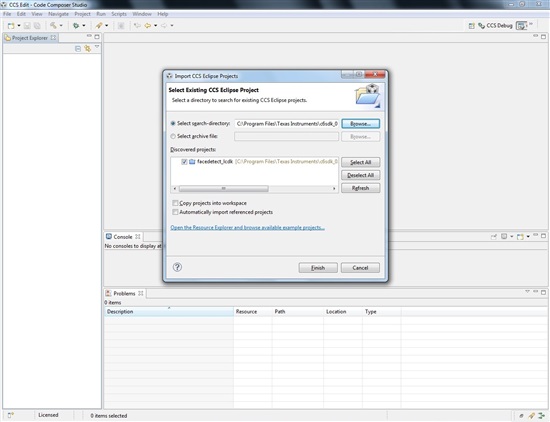The image size is (550, 422).
Task: Choose the Select archive file radio button
Action: [x=173, y=136]
